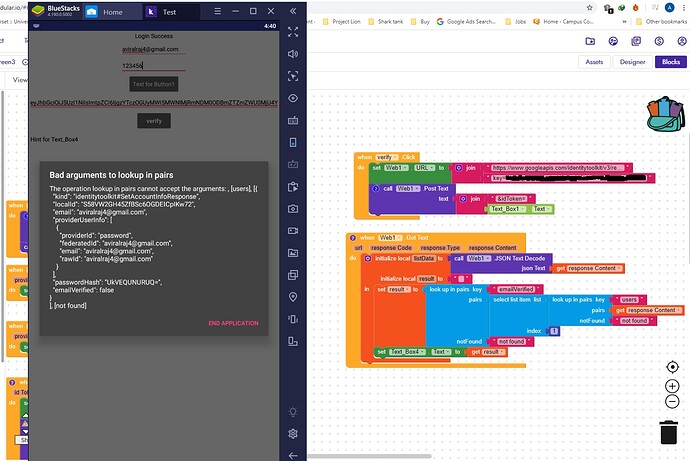Viewport: 690px width, 461px height.
Task: Toggle the eye icon in BlueStacks sidebar
Action: [x=293, y=98]
